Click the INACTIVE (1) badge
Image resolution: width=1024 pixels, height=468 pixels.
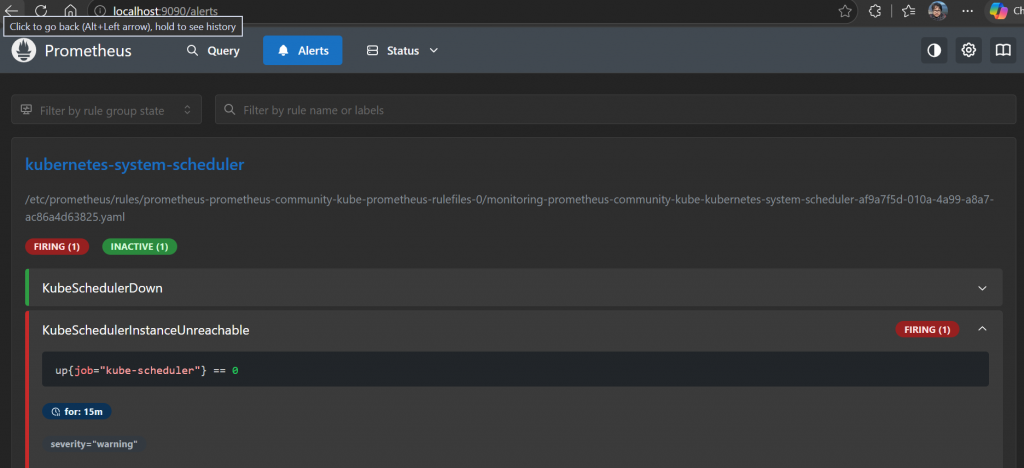[140, 247]
